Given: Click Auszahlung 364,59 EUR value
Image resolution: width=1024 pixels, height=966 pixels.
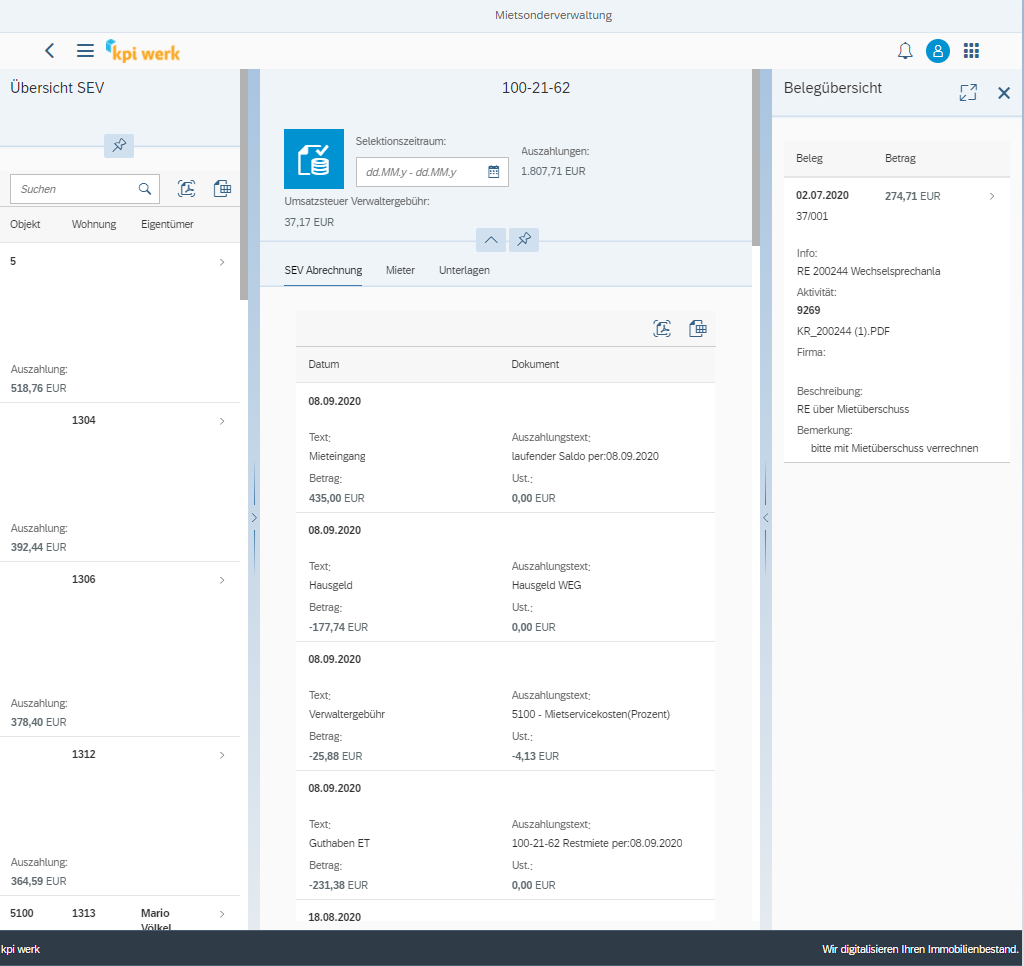Looking at the screenshot, I should click(39, 881).
